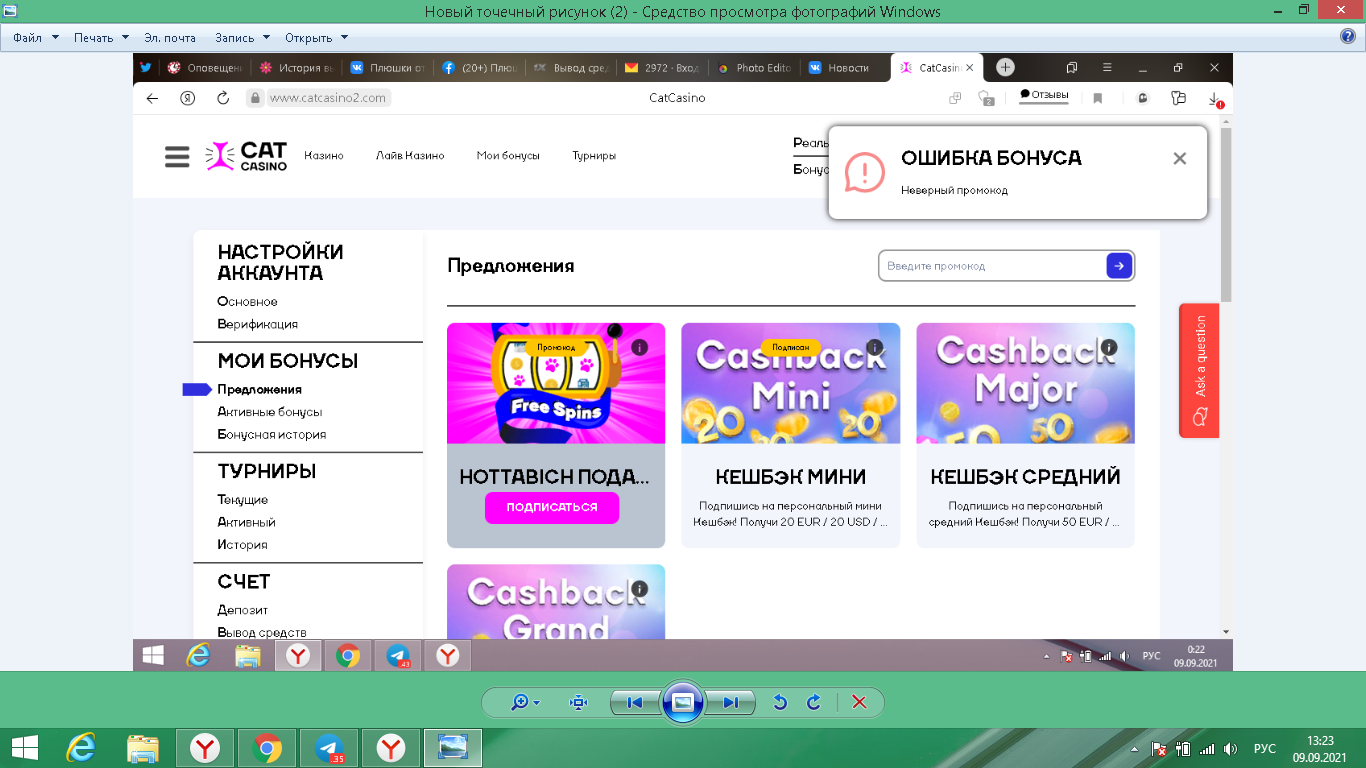Open info icon on Cashback Major card
1366x768 pixels.
(1110, 347)
